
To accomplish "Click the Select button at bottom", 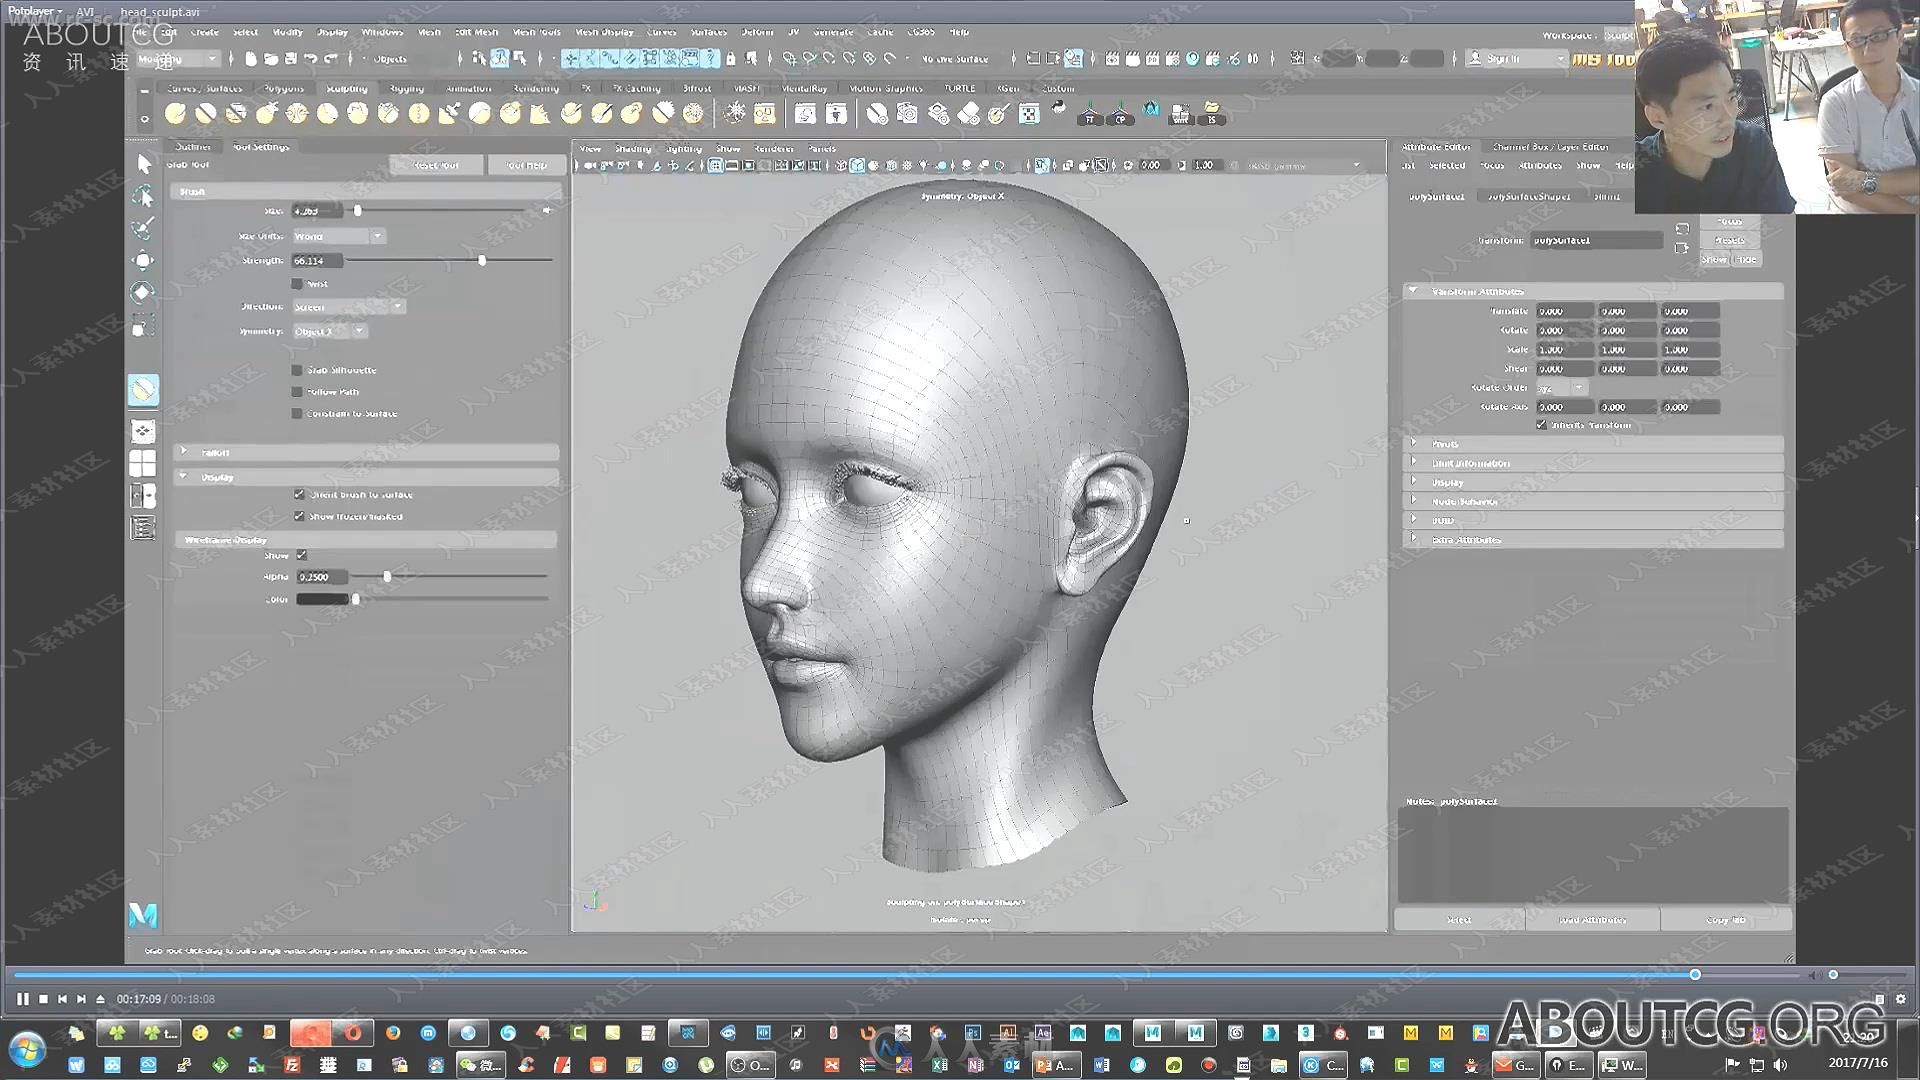I will pyautogui.click(x=1459, y=919).
